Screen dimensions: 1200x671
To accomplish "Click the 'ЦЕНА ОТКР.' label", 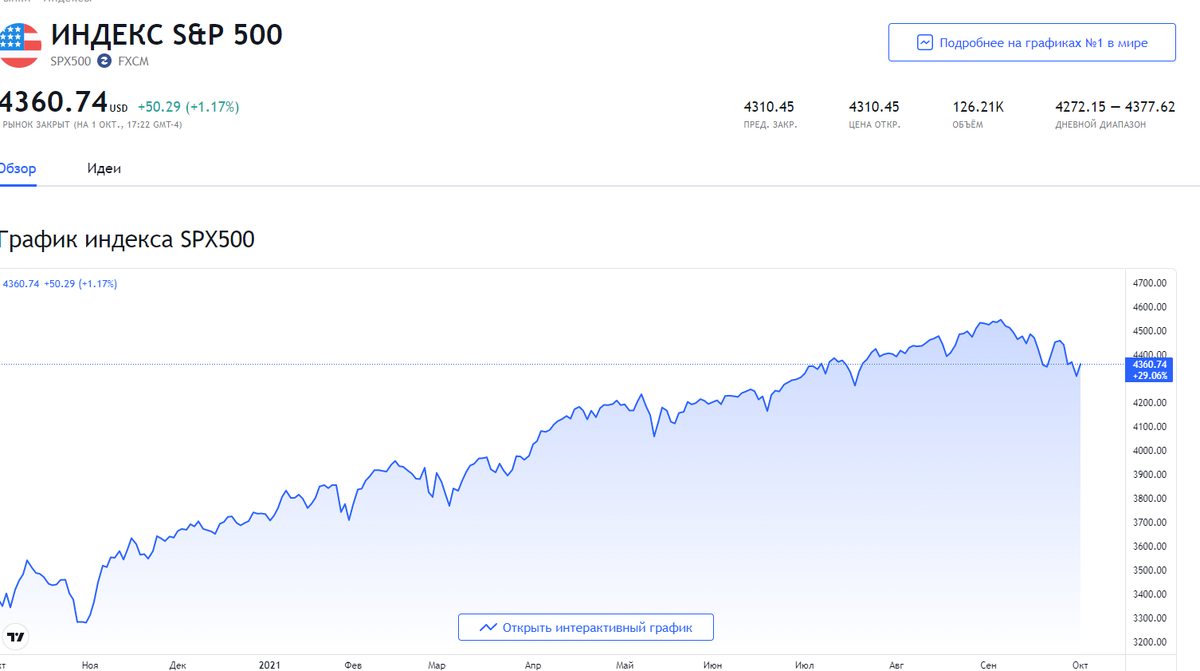I will coord(875,125).
